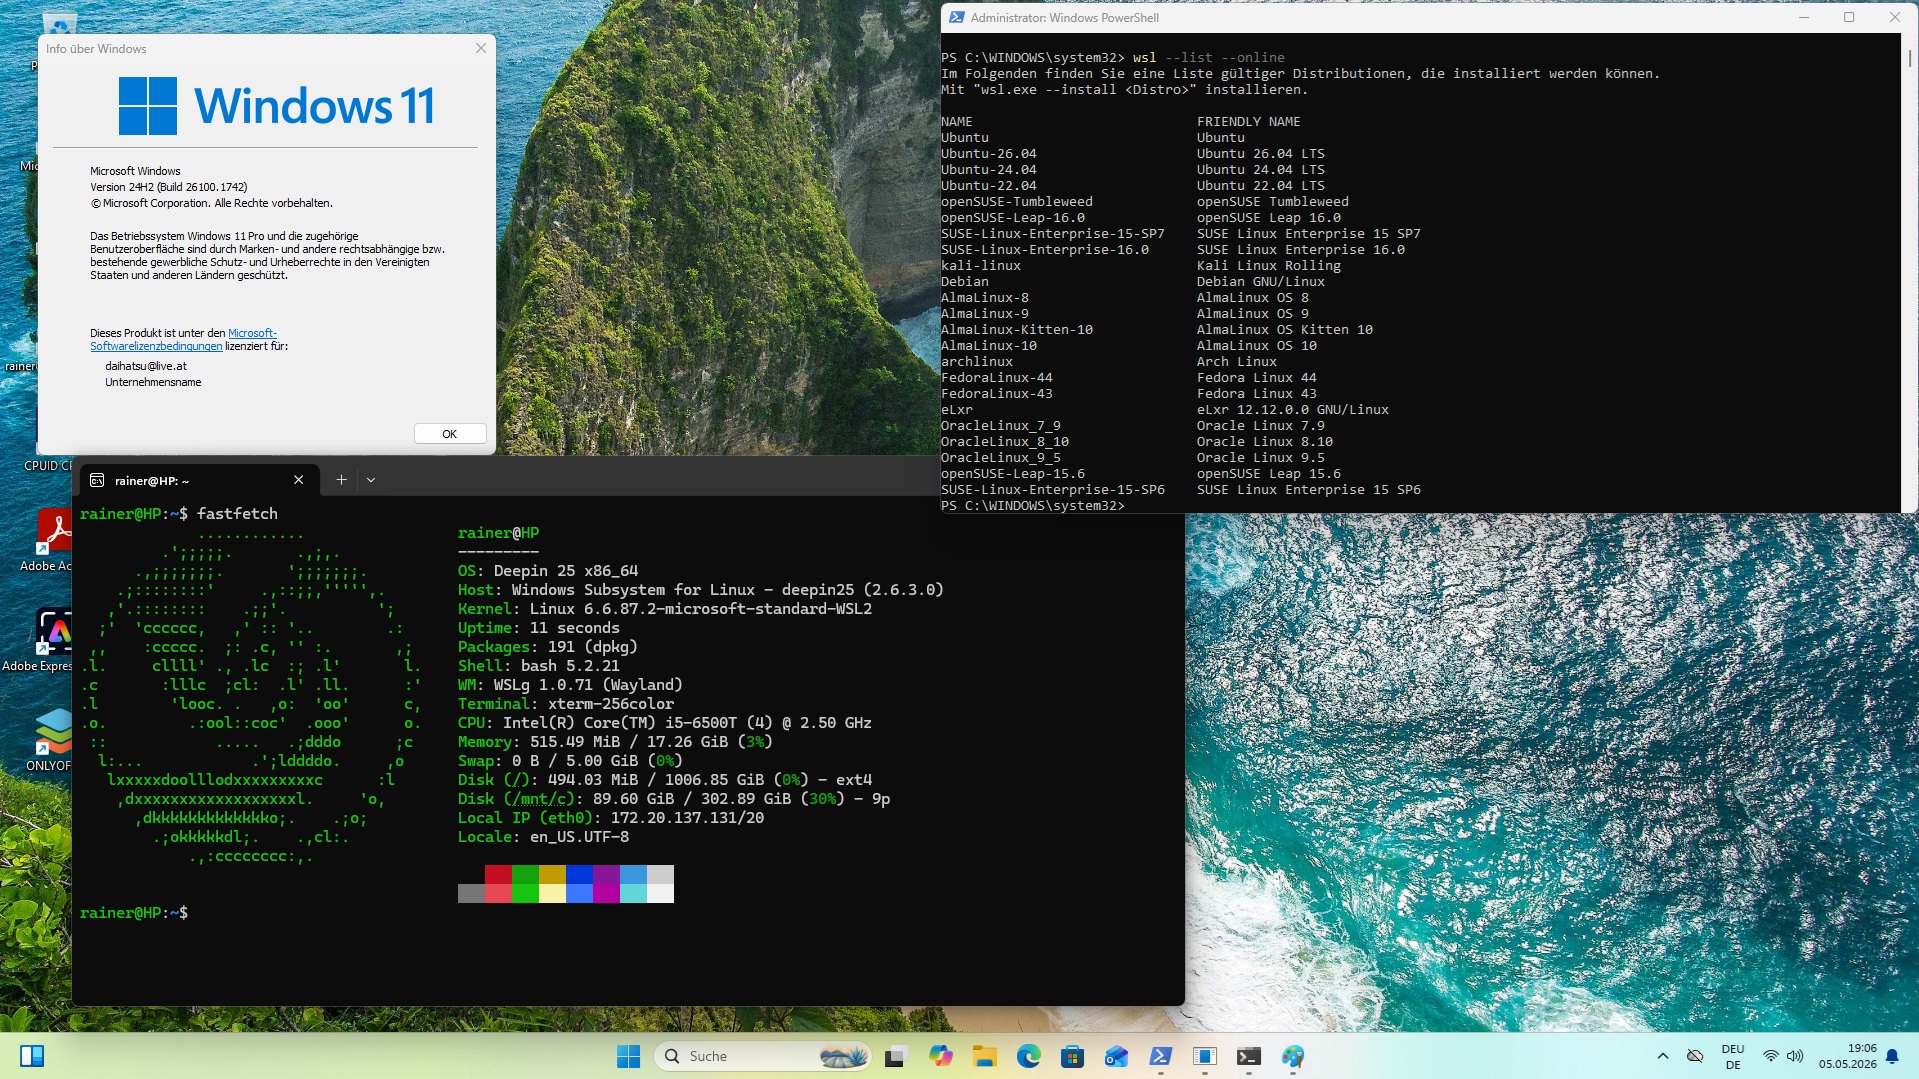Open the Wi-Fi network tray icon
Viewport: 1919px width, 1079px height.
(1770, 1056)
